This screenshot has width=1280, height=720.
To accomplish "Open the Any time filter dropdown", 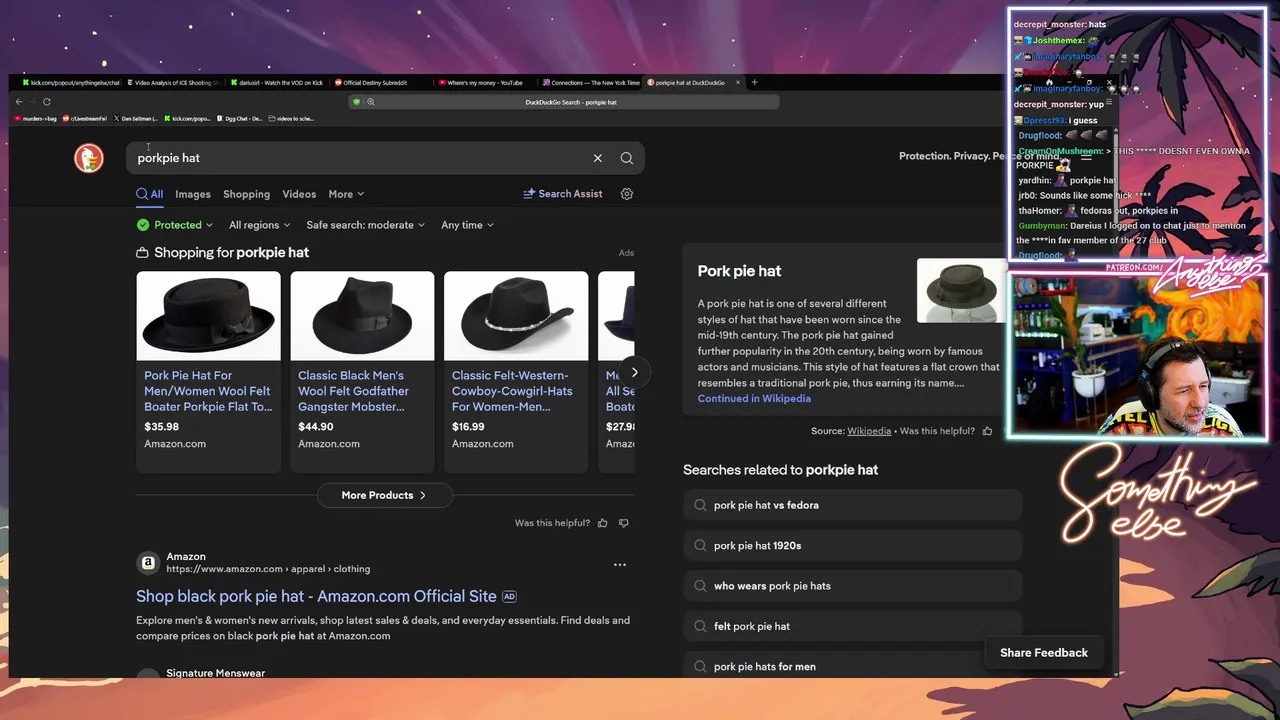I will click(467, 225).
